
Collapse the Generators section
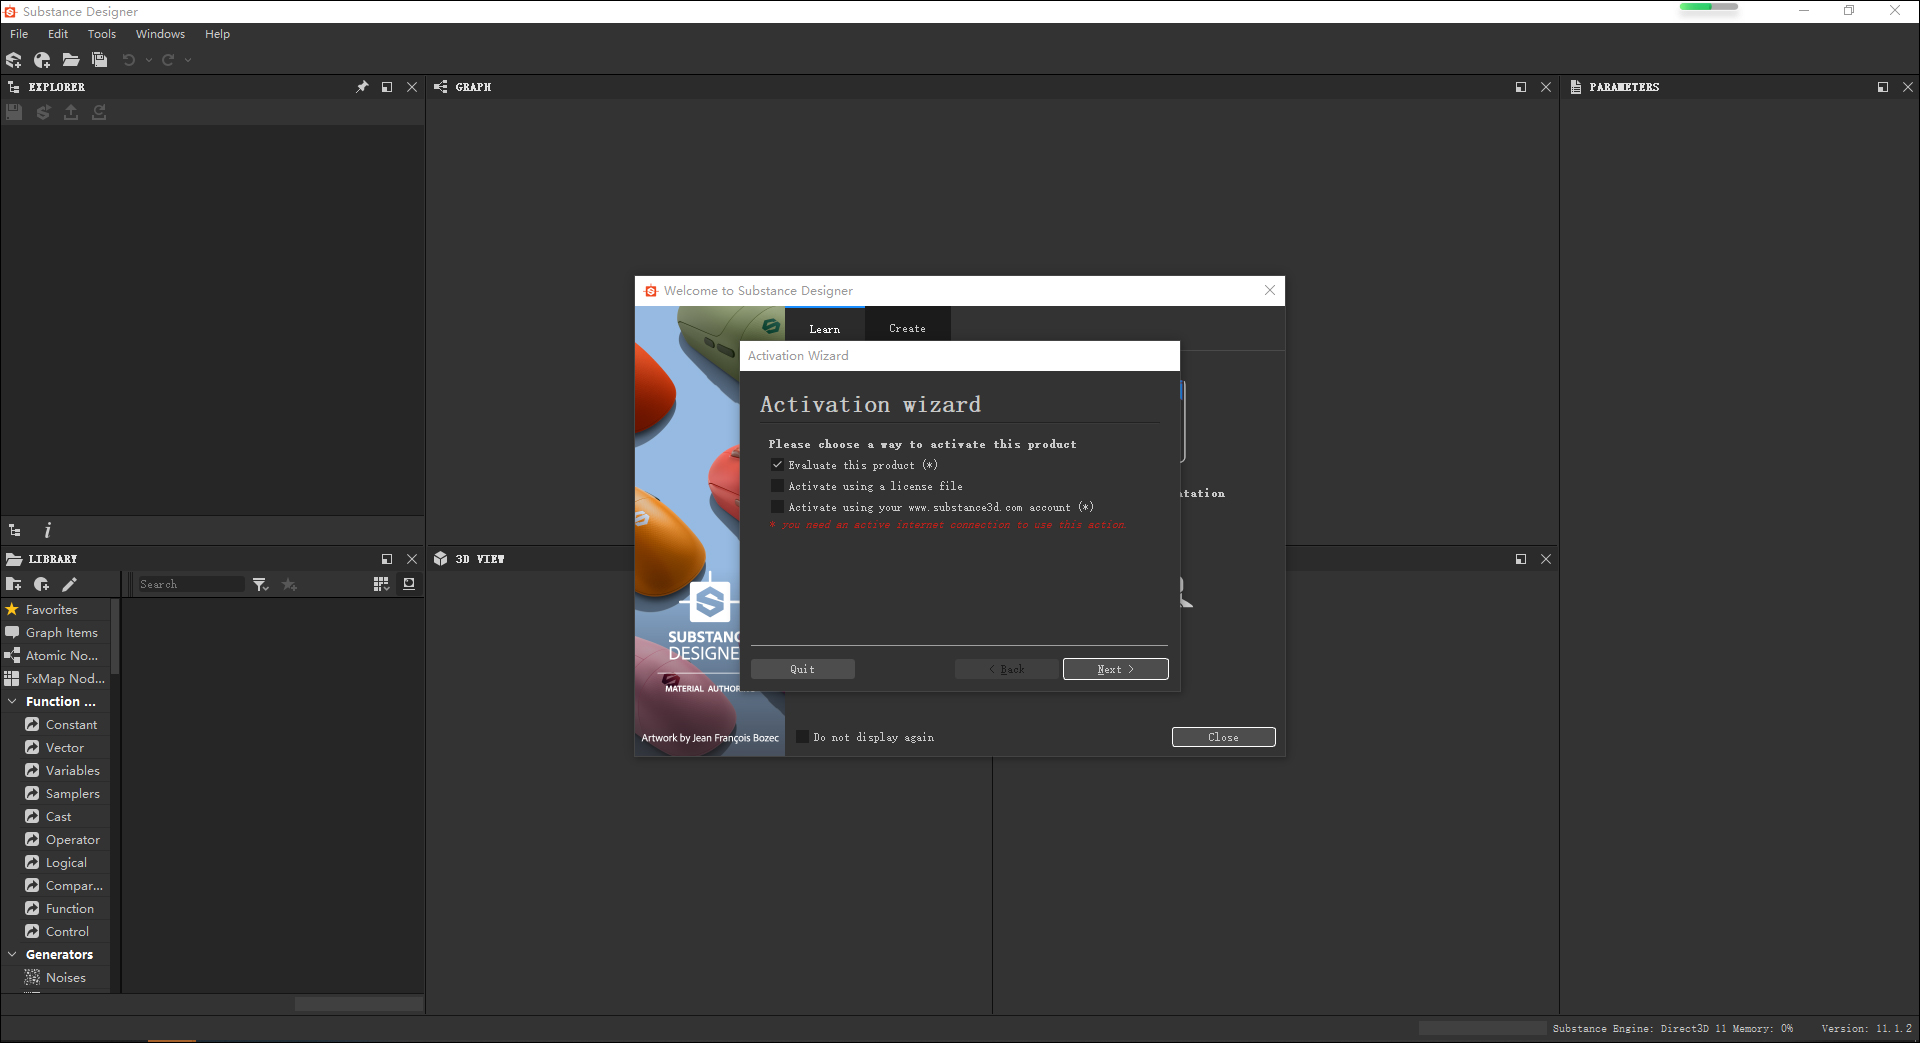point(11,954)
